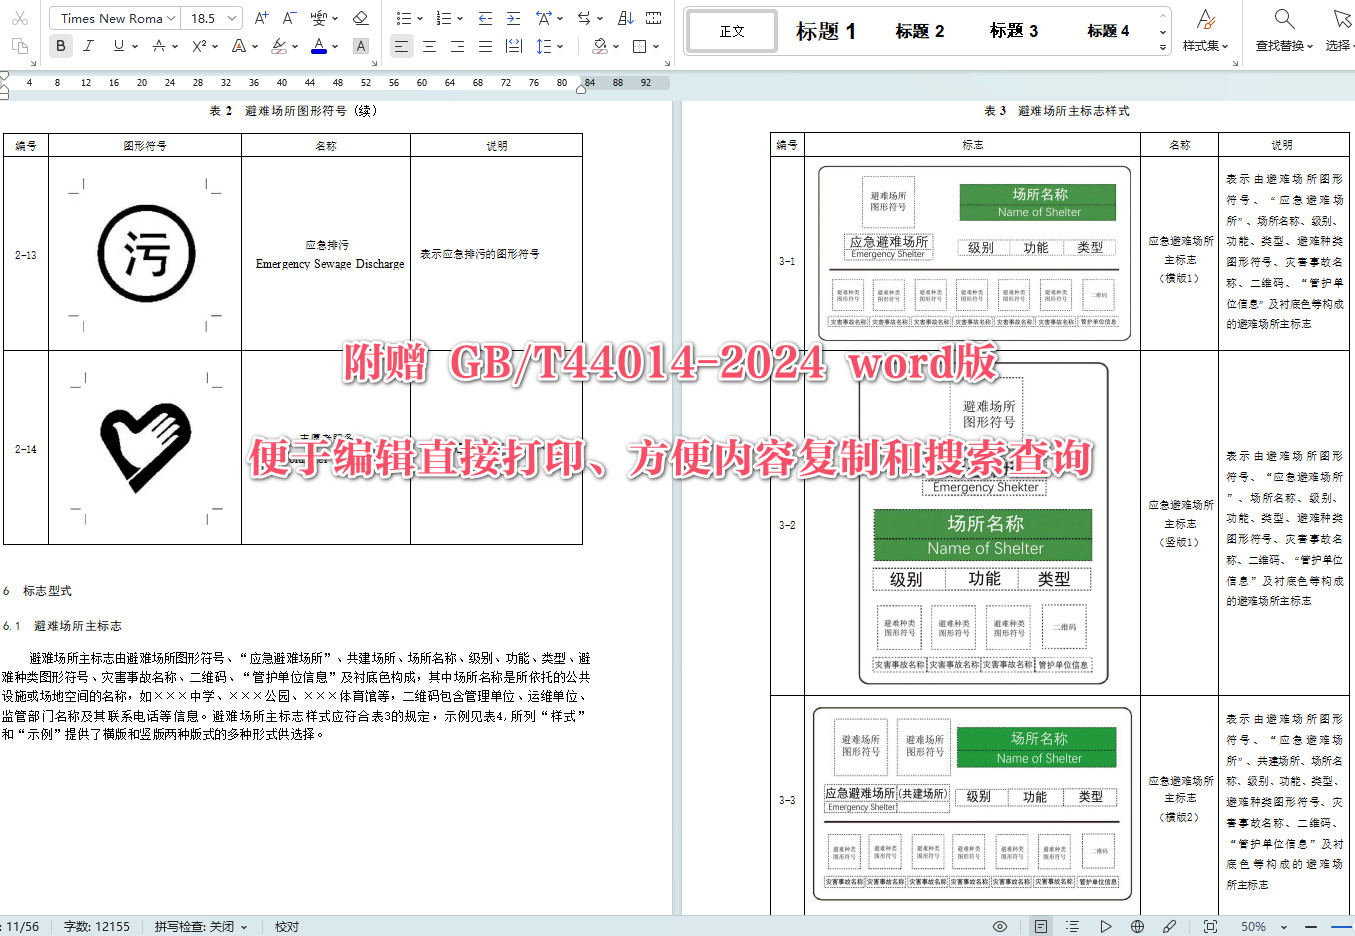This screenshot has width=1355, height=936.
Task: Open 查找替换 (Find and Replace)
Action: (x=1281, y=30)
